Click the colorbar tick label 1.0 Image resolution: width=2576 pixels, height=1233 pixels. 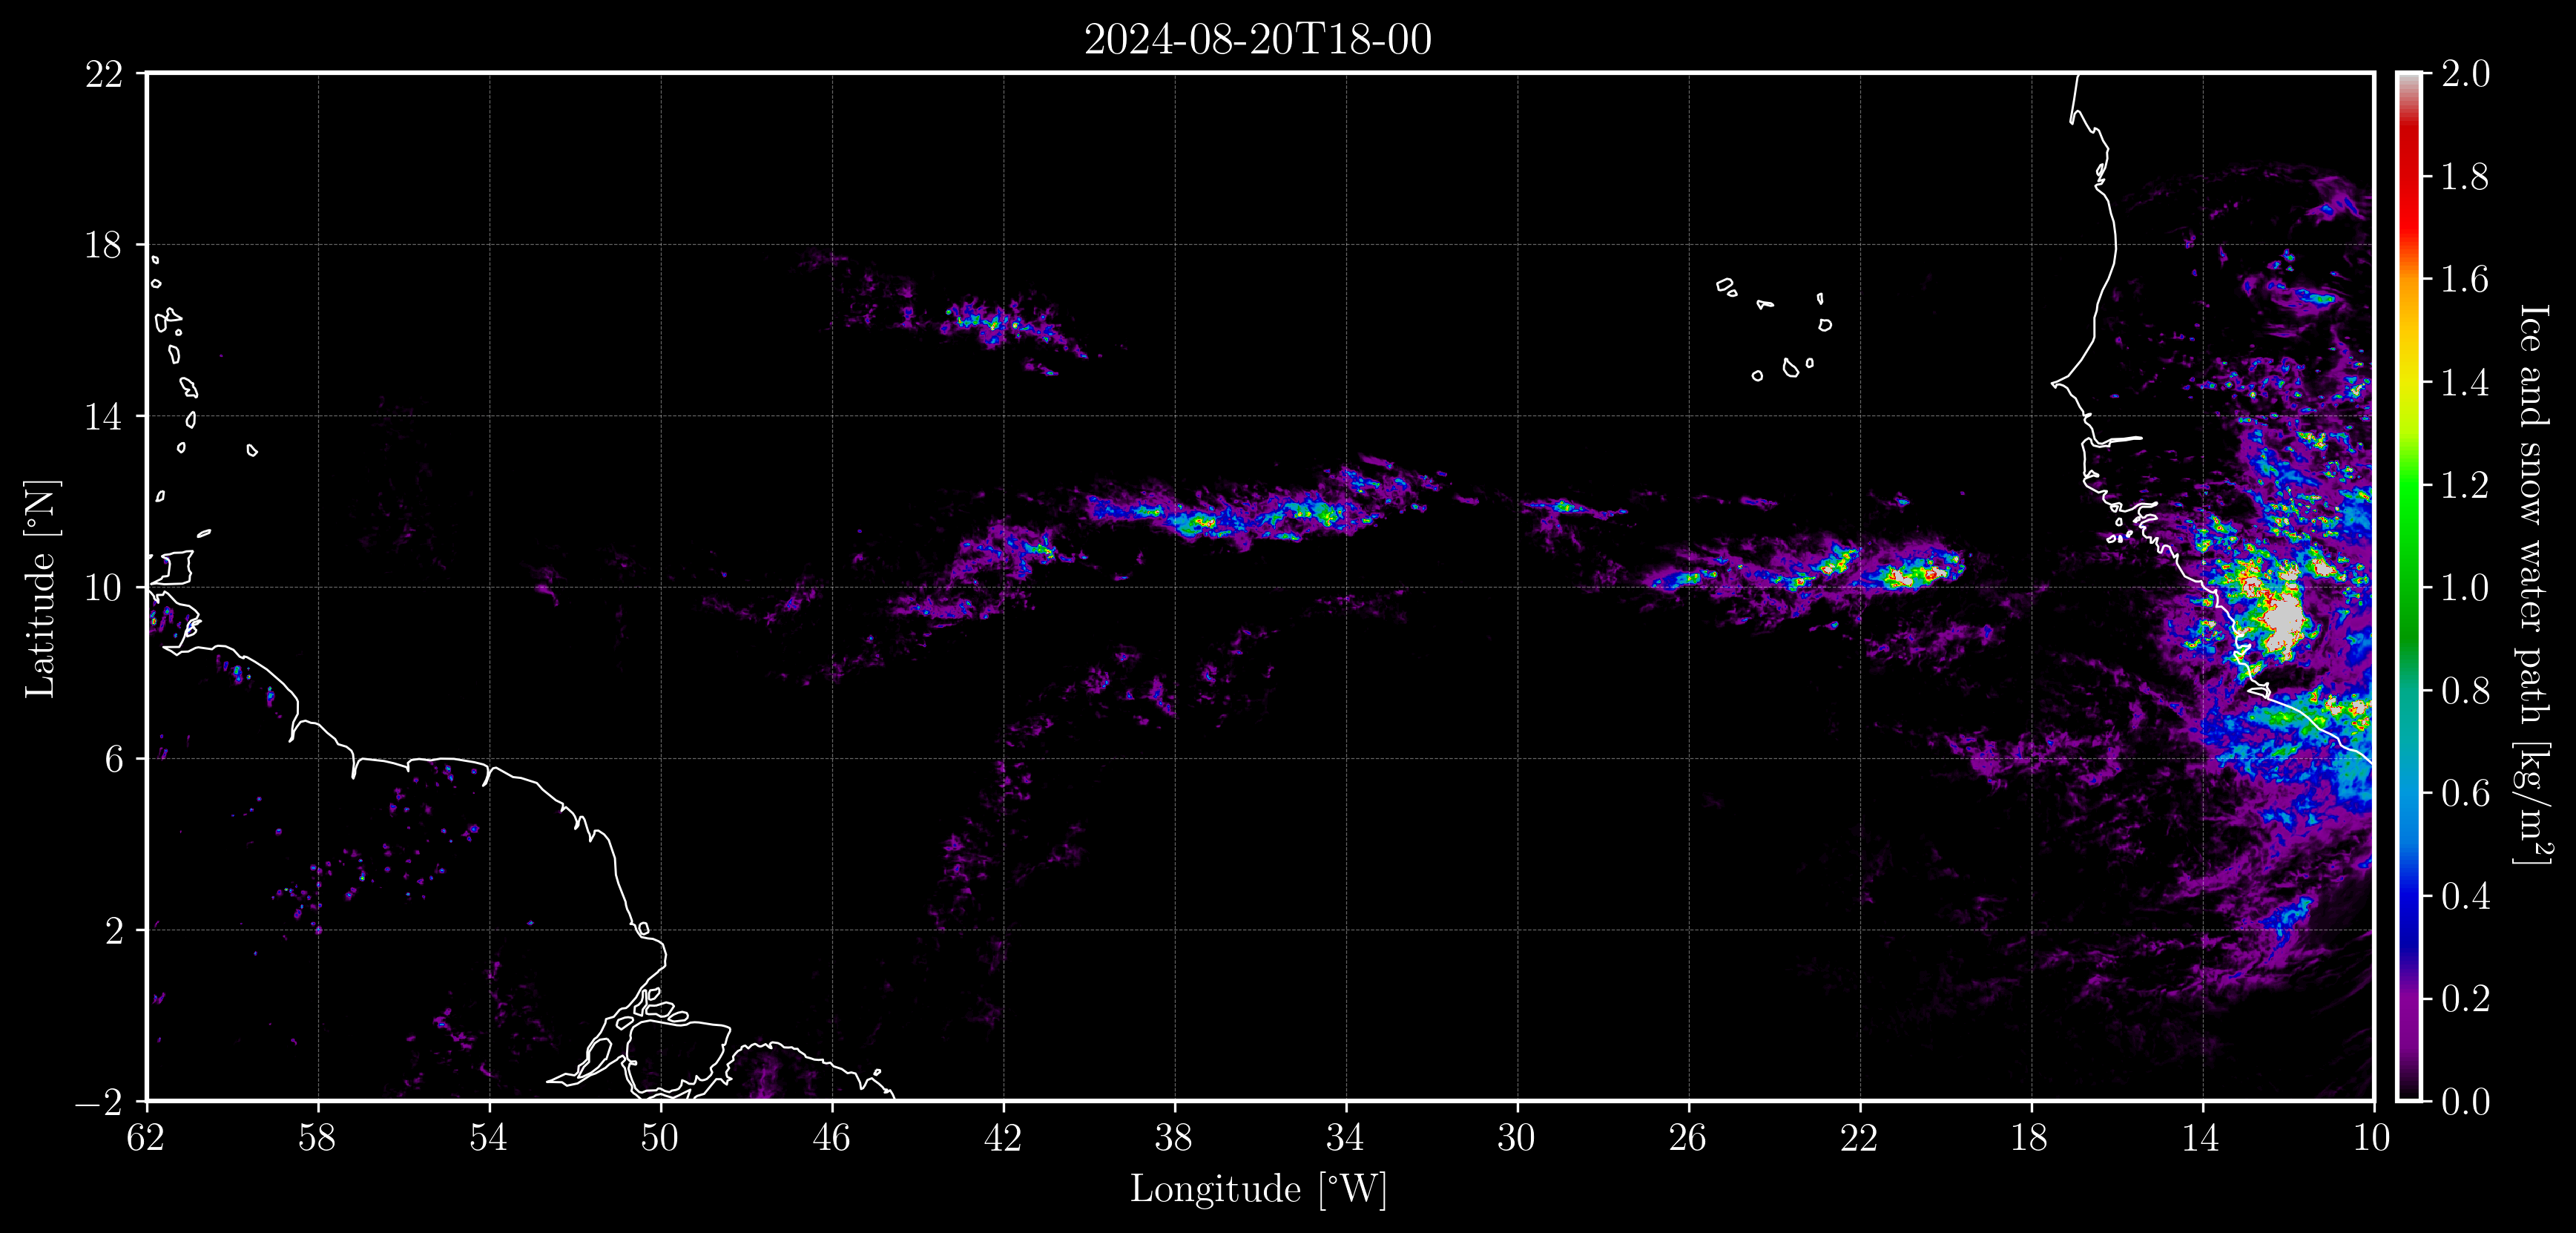(x=2465, y=587)
